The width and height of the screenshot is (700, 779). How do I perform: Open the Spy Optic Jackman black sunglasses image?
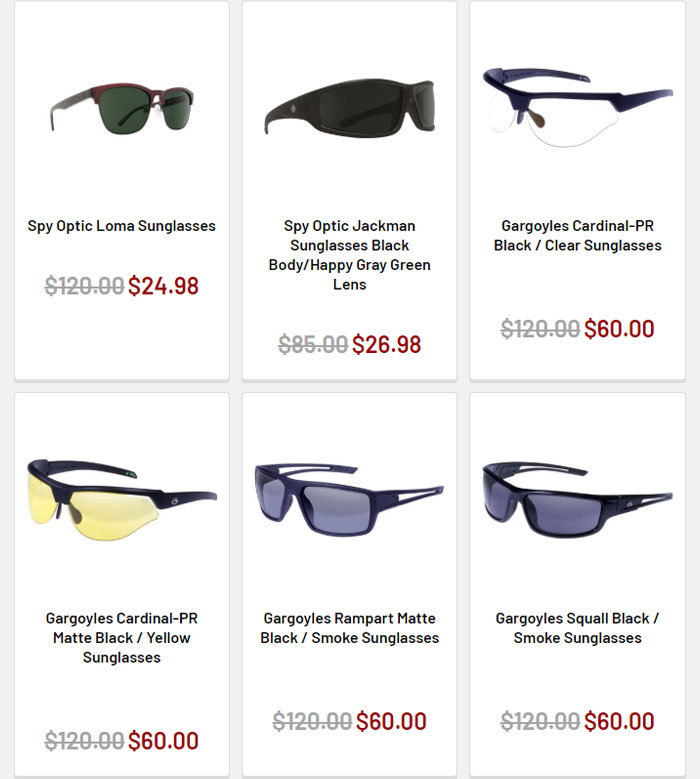[350, 106]
